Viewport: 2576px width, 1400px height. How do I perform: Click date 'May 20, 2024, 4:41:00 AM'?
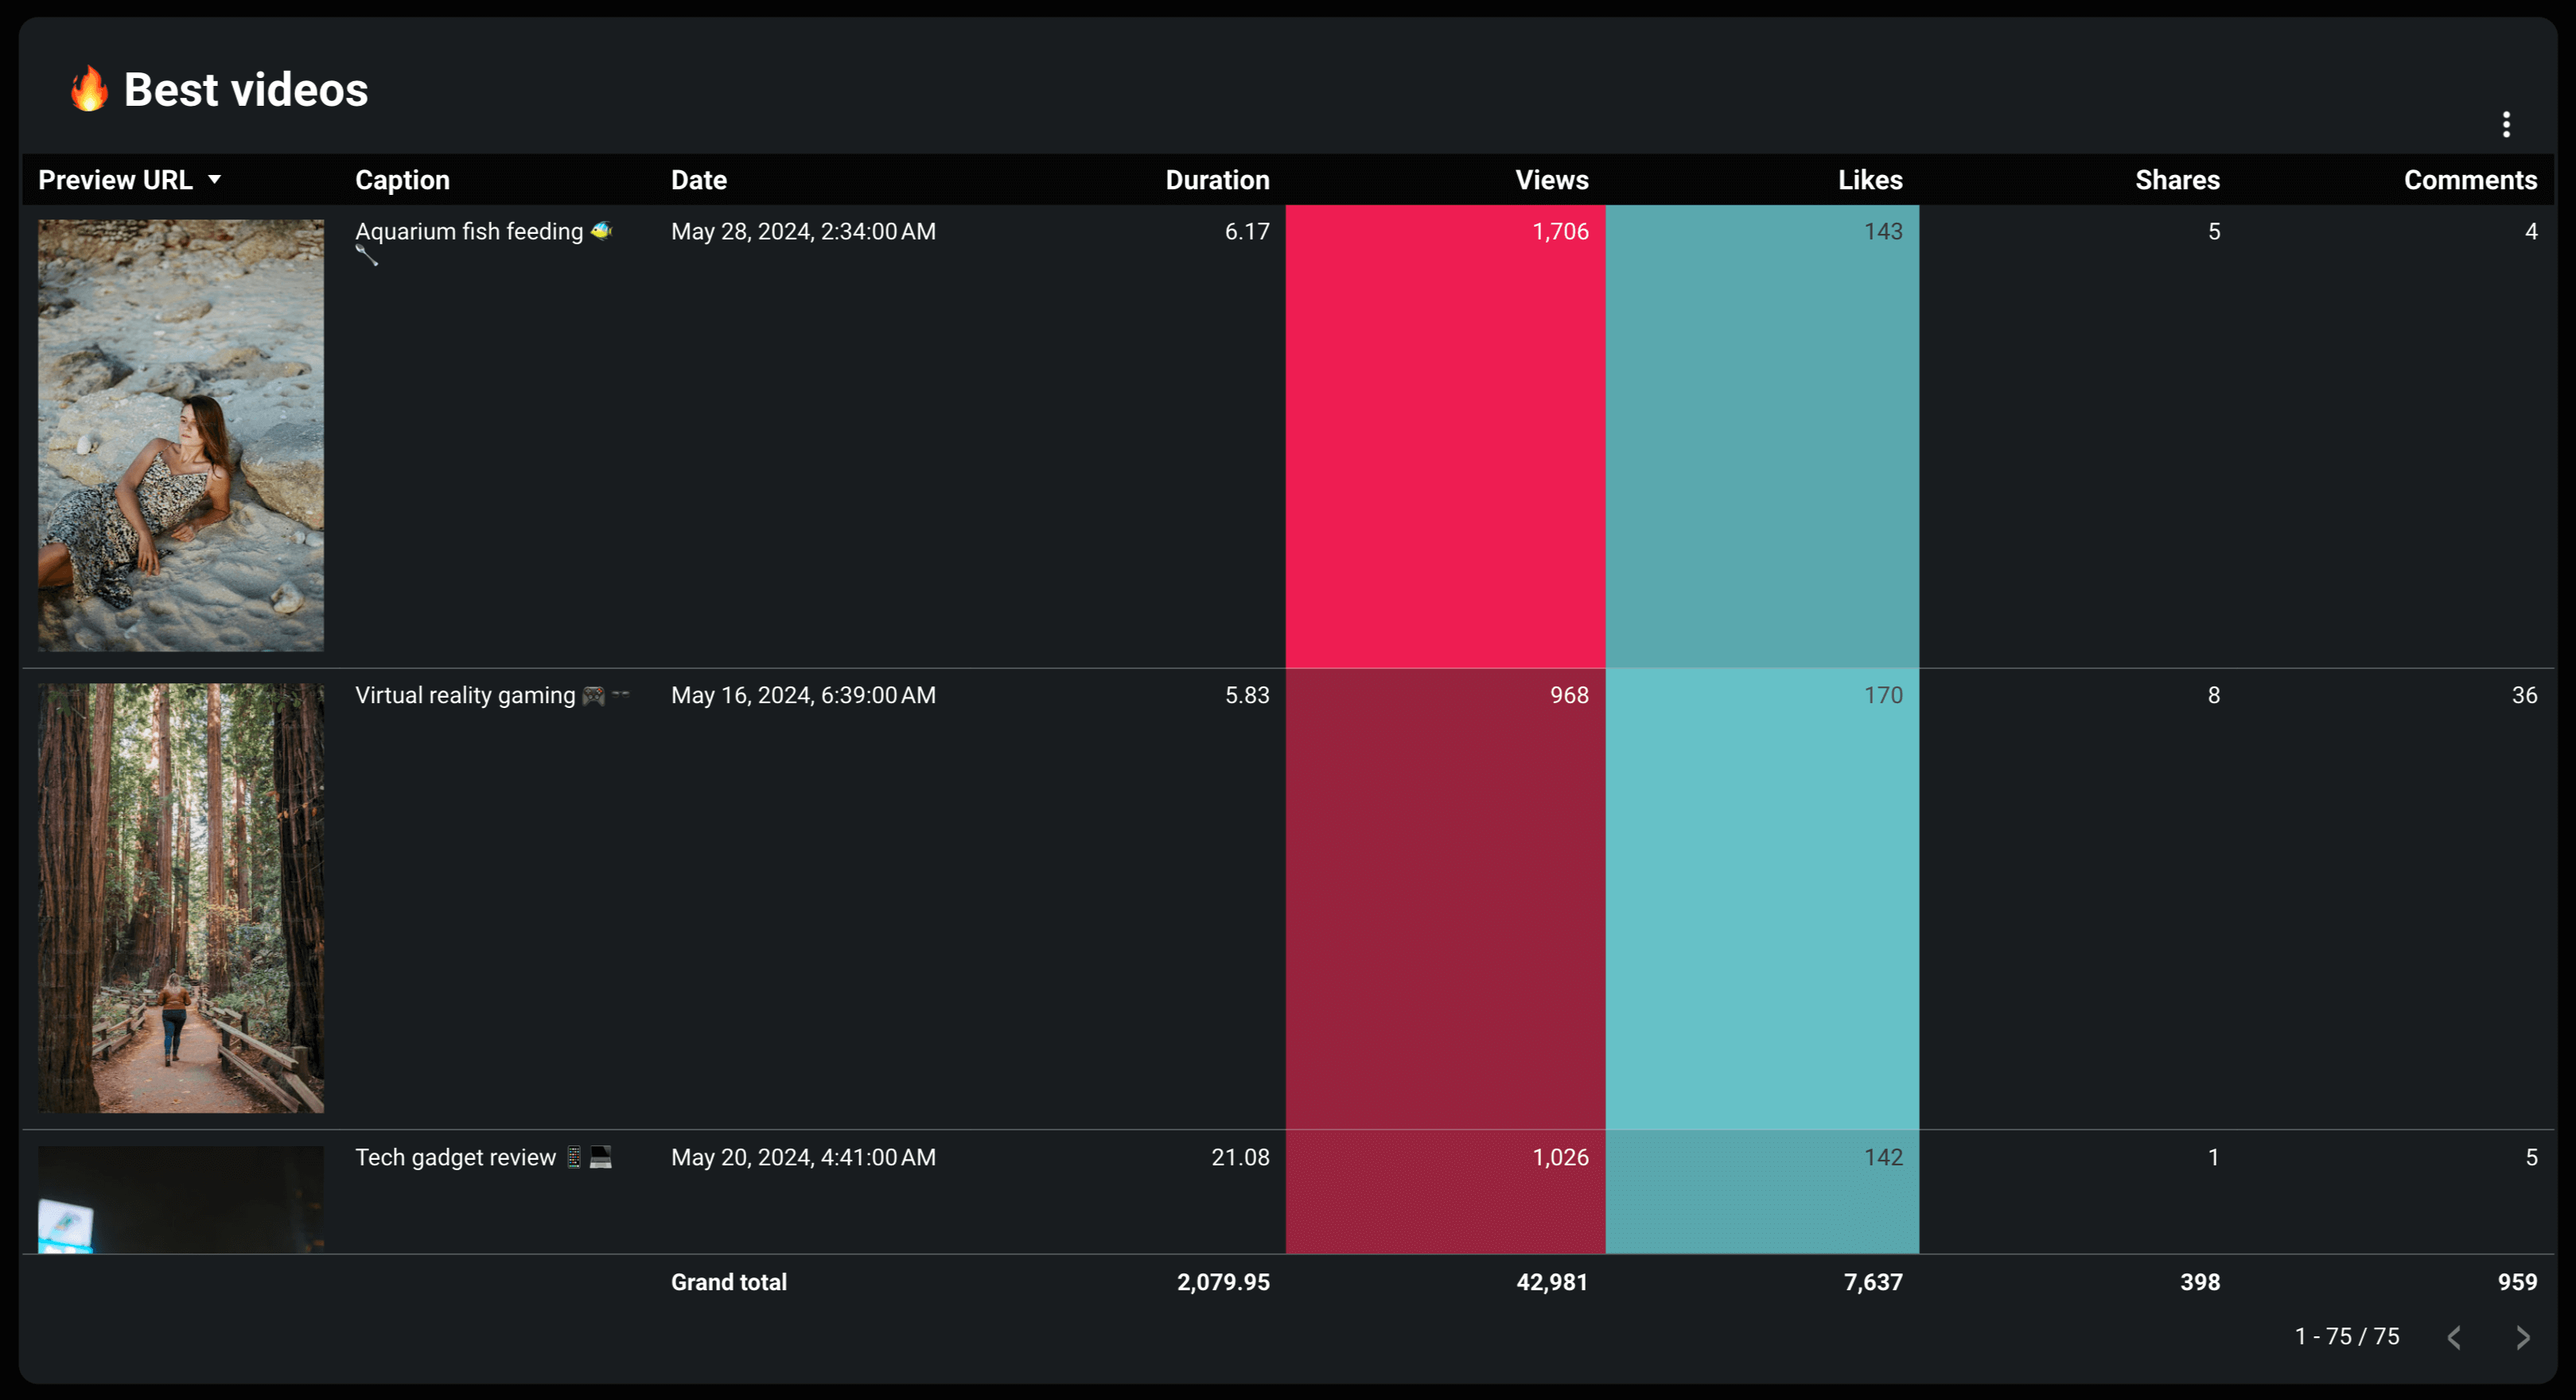coord(803,1157)
